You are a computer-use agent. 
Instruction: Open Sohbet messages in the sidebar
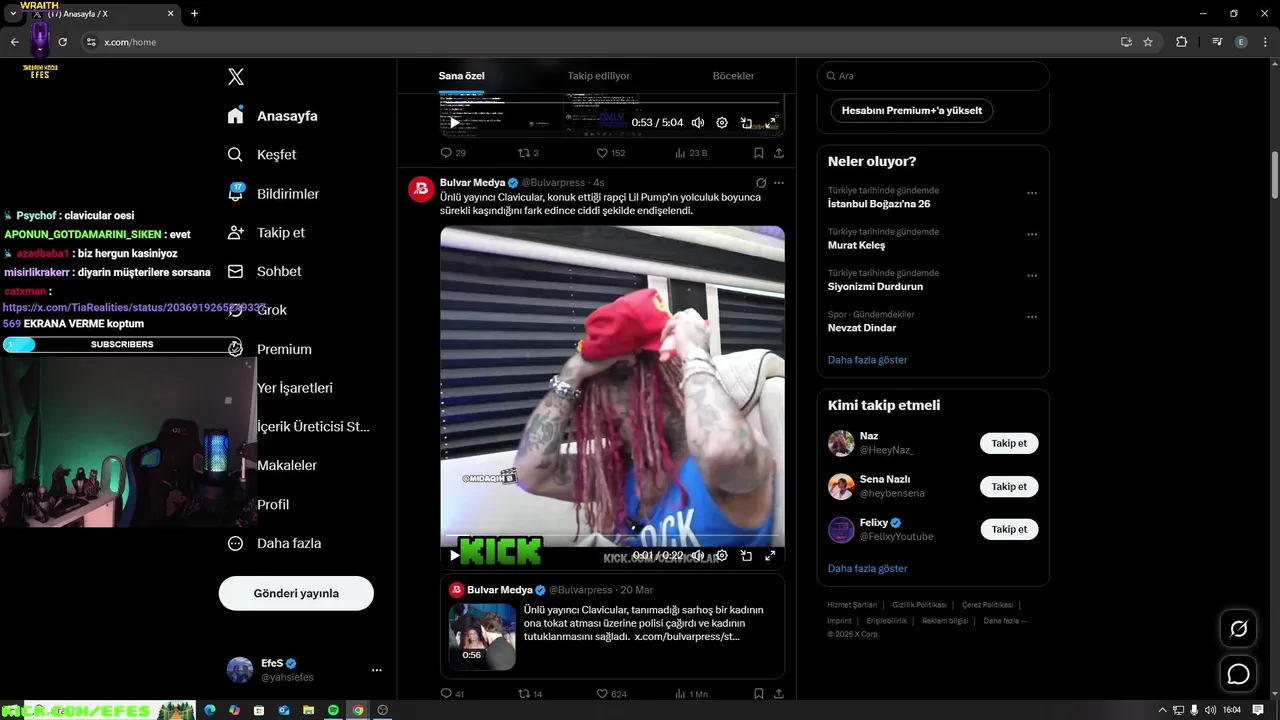(x=264, y=271)
